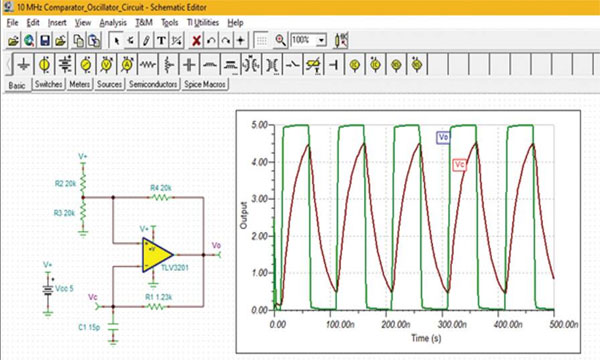Select the Battery component icon

(65, 65)
